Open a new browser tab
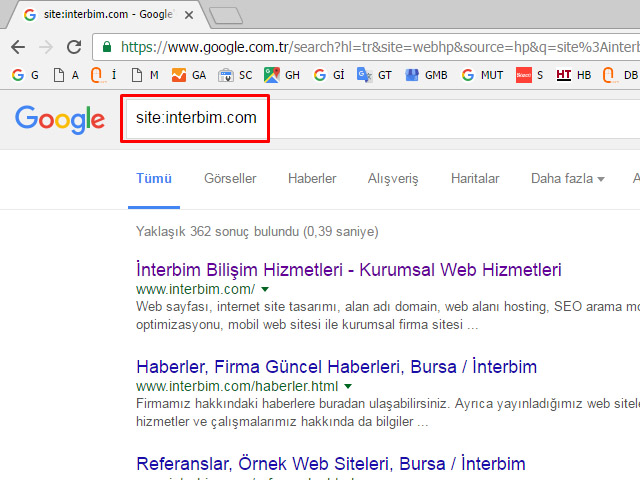Screen dimensions: 640x480 pos(226,16)
